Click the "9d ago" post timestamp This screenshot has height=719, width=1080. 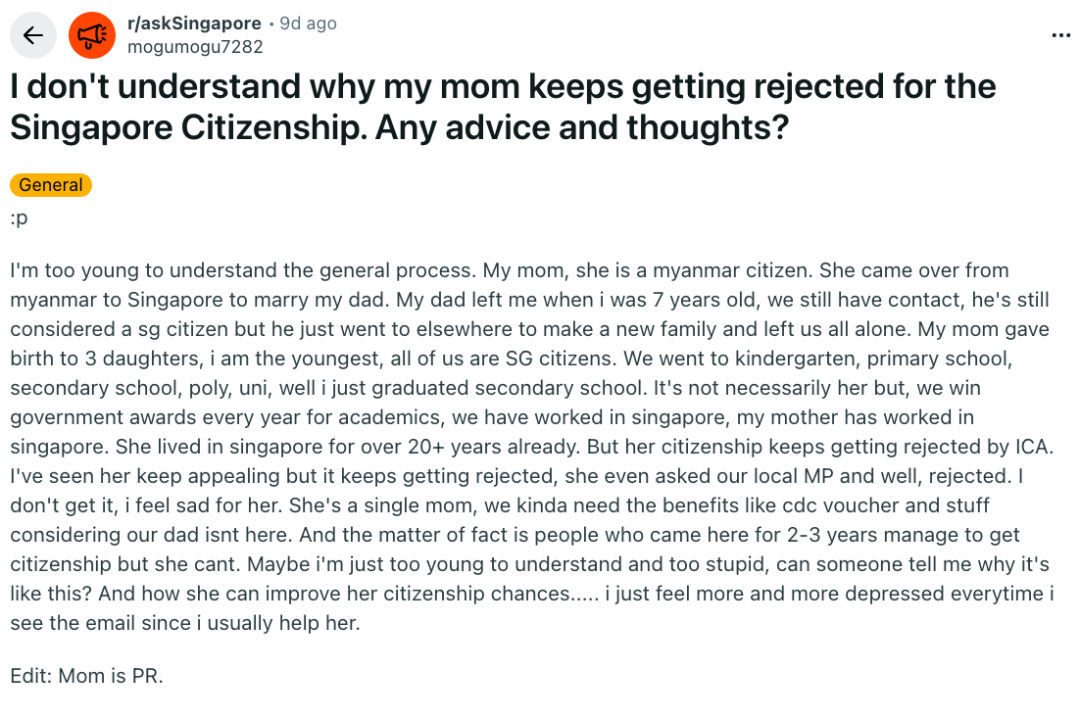pos(308,23)
